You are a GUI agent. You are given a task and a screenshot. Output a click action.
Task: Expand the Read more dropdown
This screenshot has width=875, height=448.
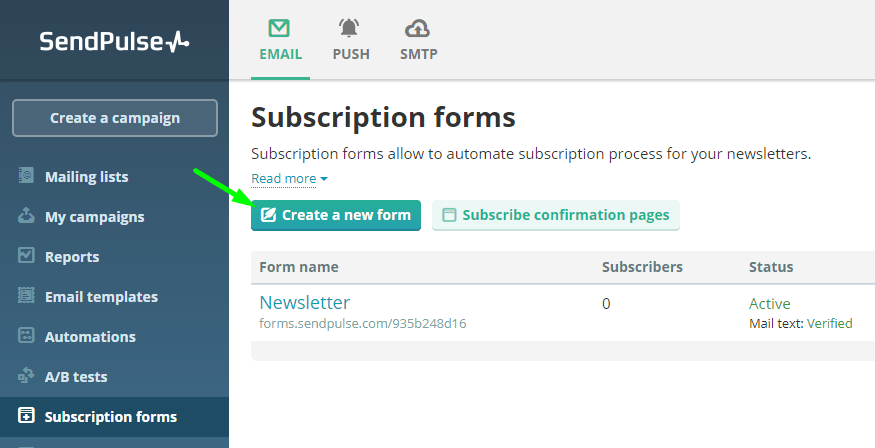(x=289, y=179)
